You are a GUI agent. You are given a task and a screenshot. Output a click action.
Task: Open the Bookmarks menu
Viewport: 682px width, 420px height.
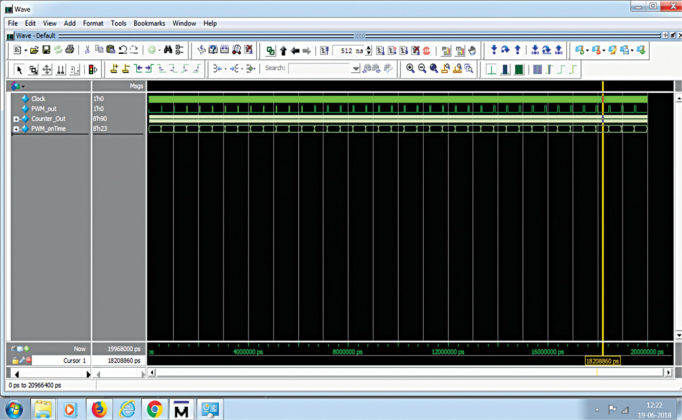149,23
